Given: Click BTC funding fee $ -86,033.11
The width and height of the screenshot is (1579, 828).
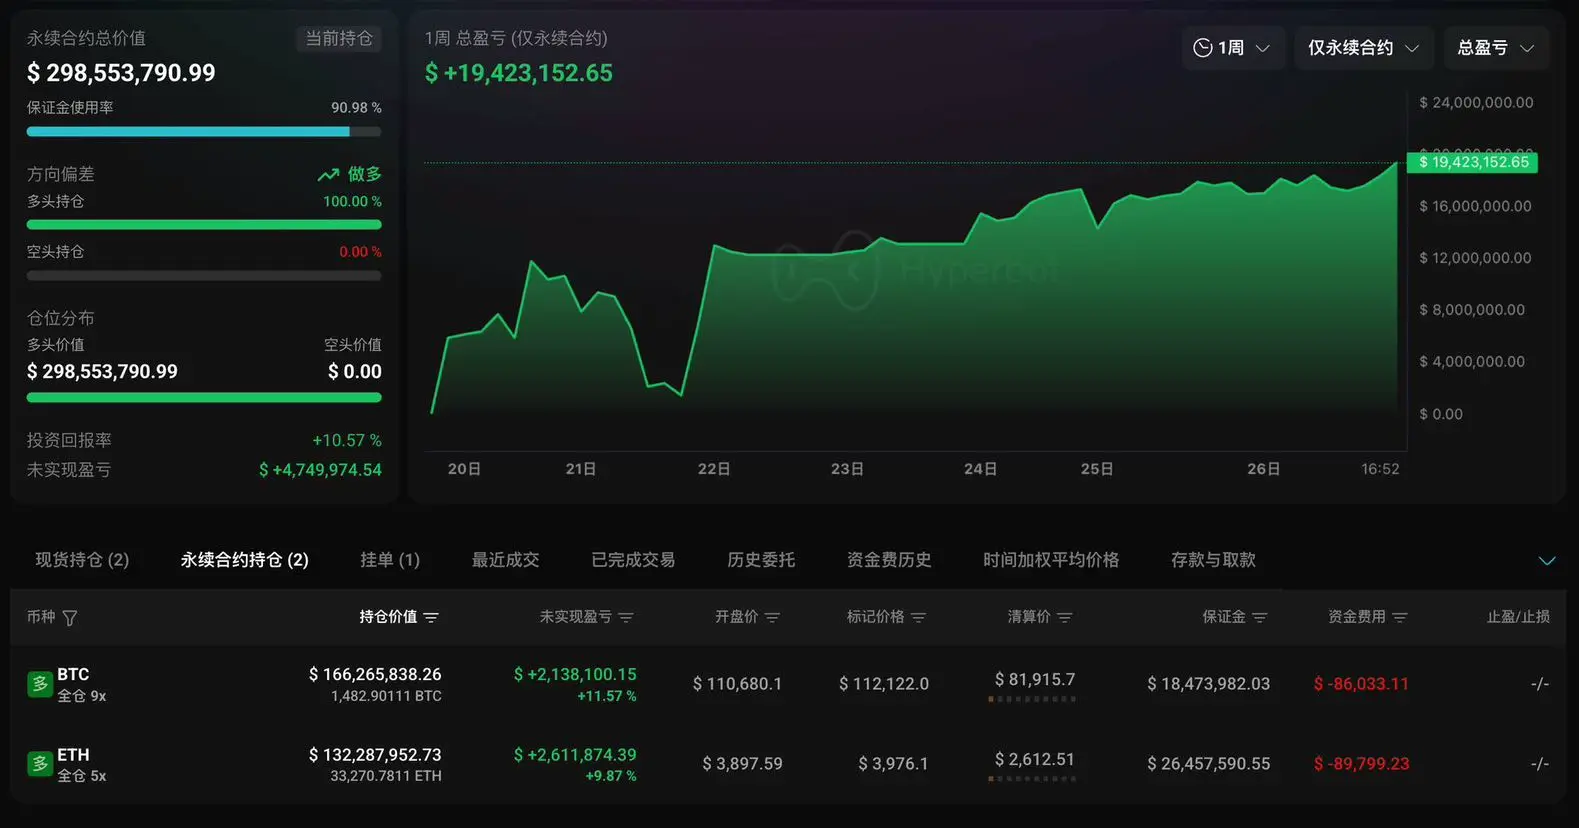Looking at the screenshot, I should coord(1361,684).
